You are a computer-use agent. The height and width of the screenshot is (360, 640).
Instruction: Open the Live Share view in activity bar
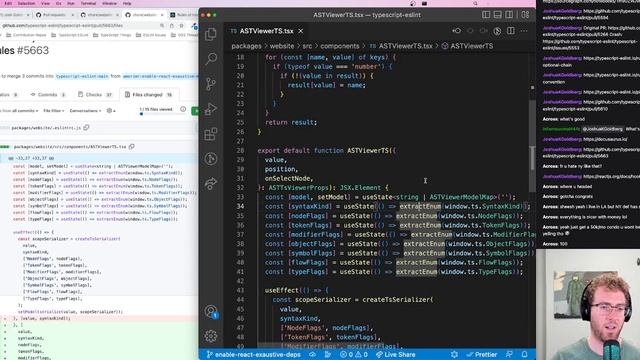tap(211, 184)
